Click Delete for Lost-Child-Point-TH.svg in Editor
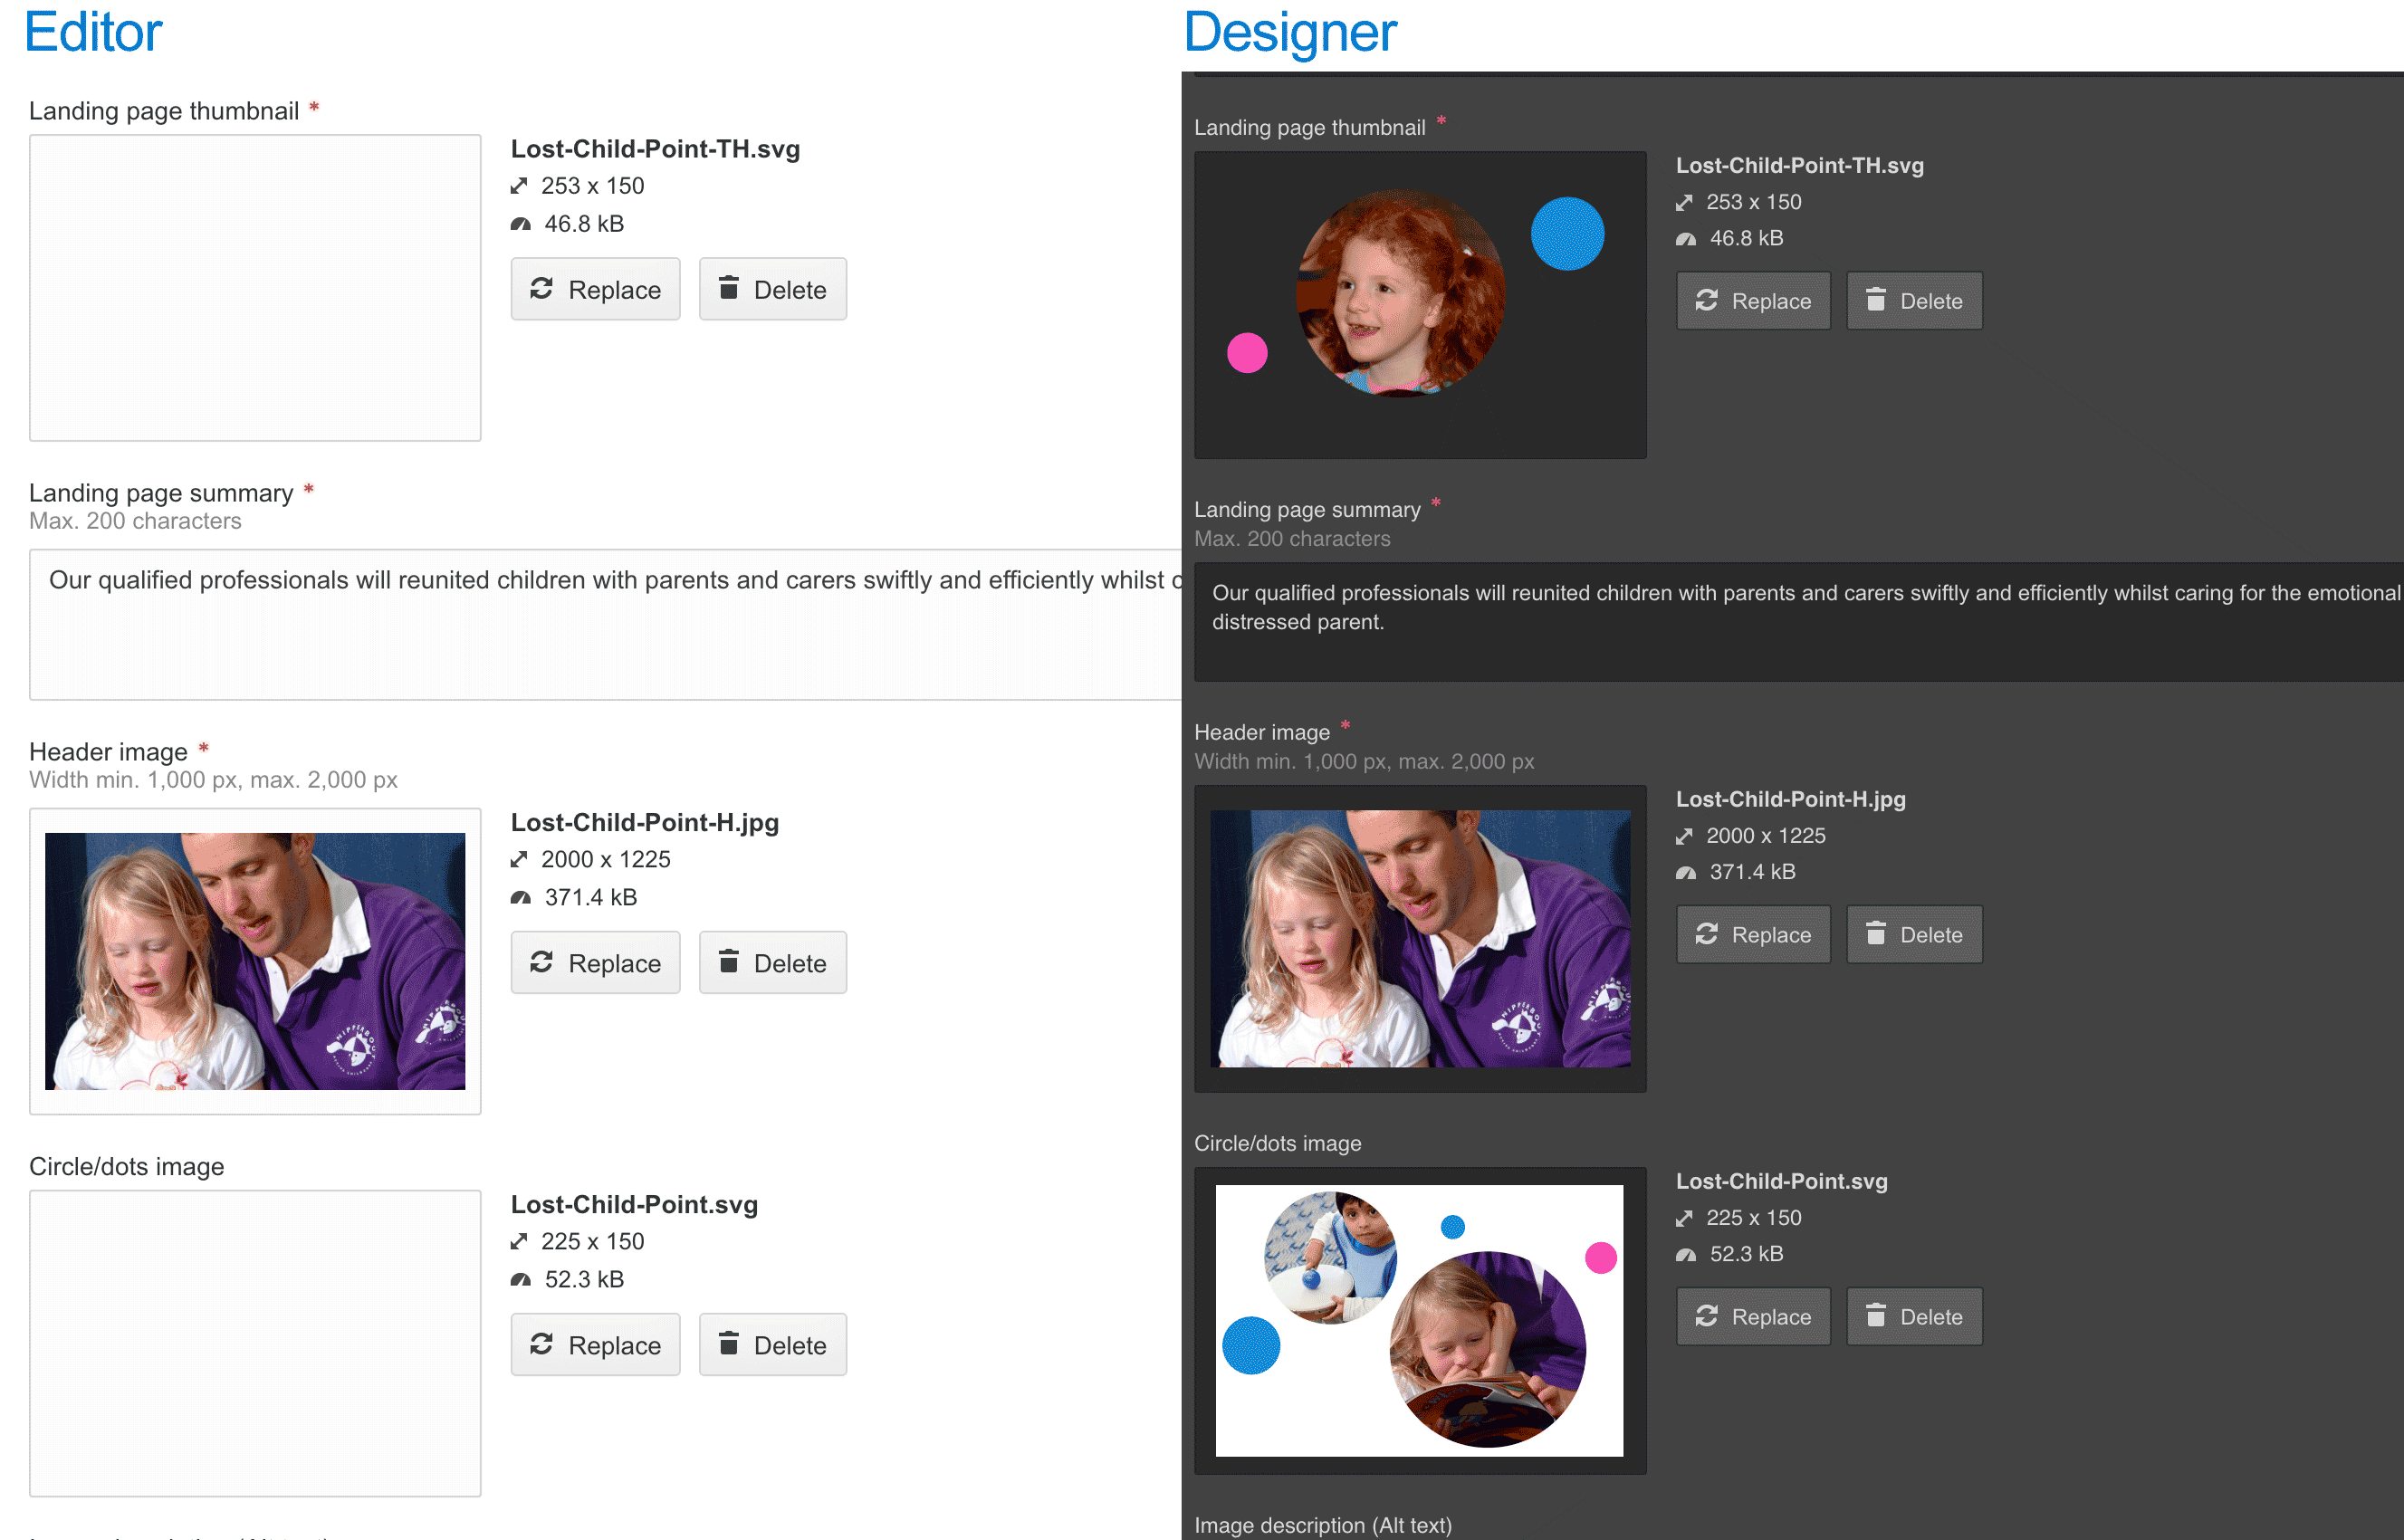The height and width of the screenshot is (1540, 2404). tap(772, 290)
